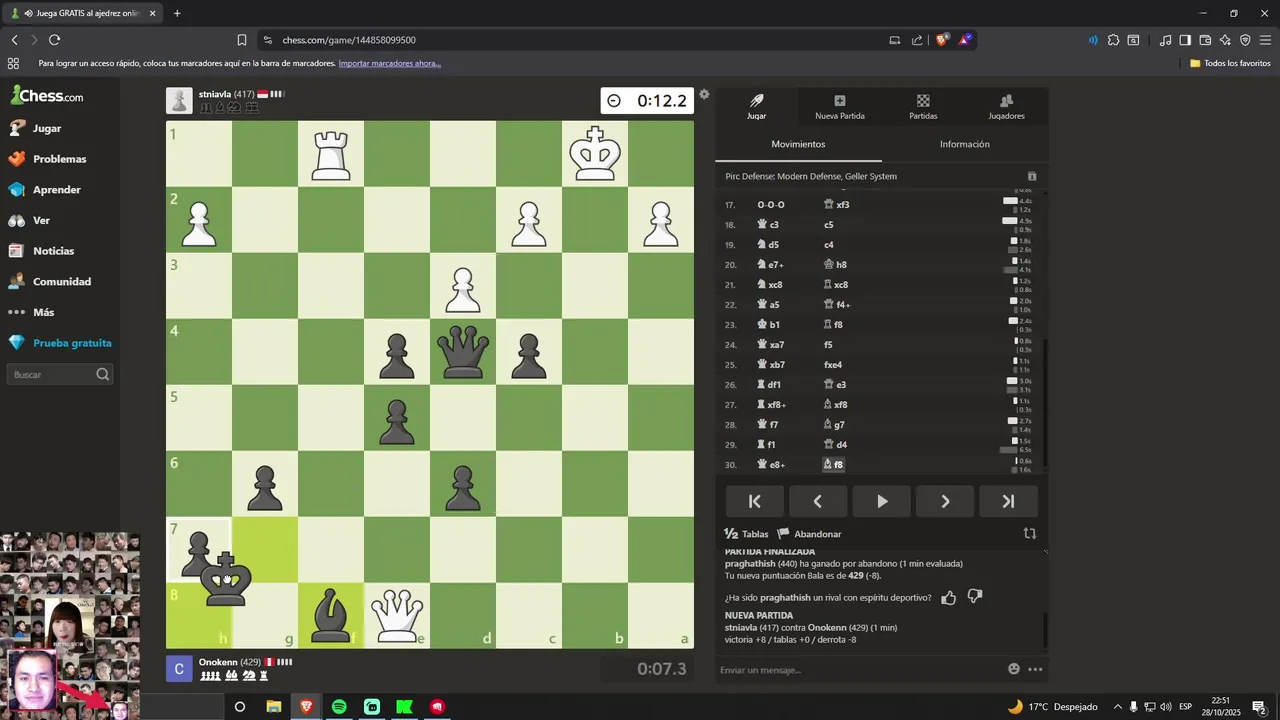Go to previous move arrow

click(818, 502)
